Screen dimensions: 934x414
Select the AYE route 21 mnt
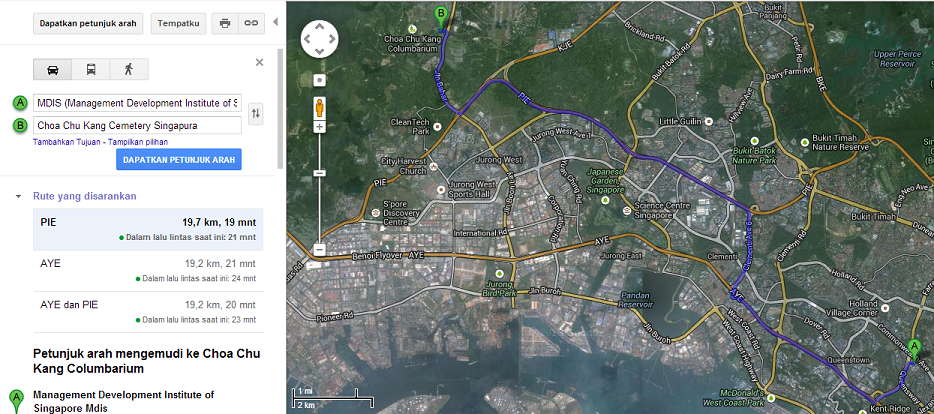click(148, 270)
